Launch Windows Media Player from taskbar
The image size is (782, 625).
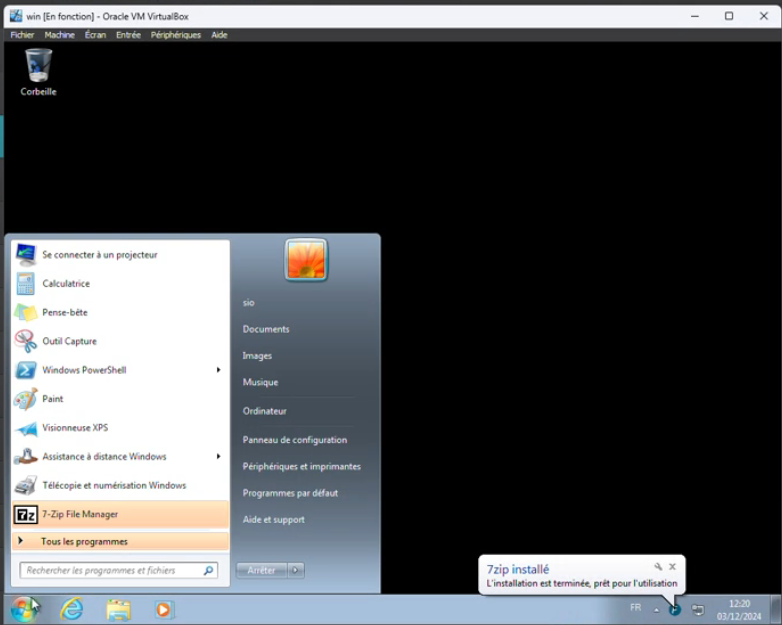click(163, 610)
